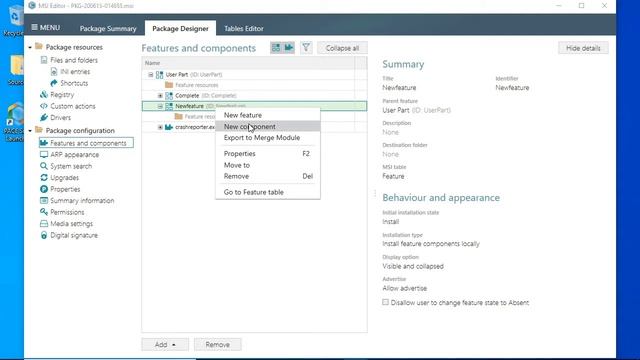This screenshot has width=640, height=360.
Task: Click the MSI table value Feature
Action: point(393,176)
